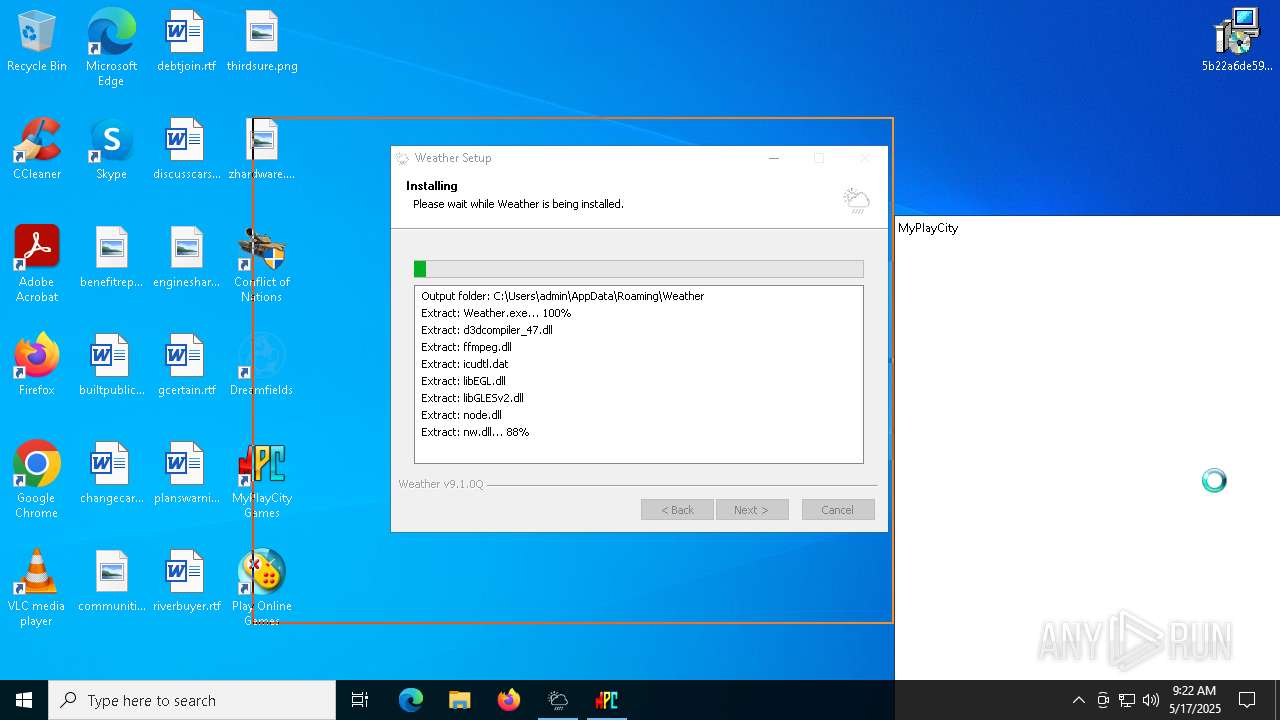Screen dimensions: 1280x720
Task: Open the Skype desktop shortcut
Action: [111, 149]
